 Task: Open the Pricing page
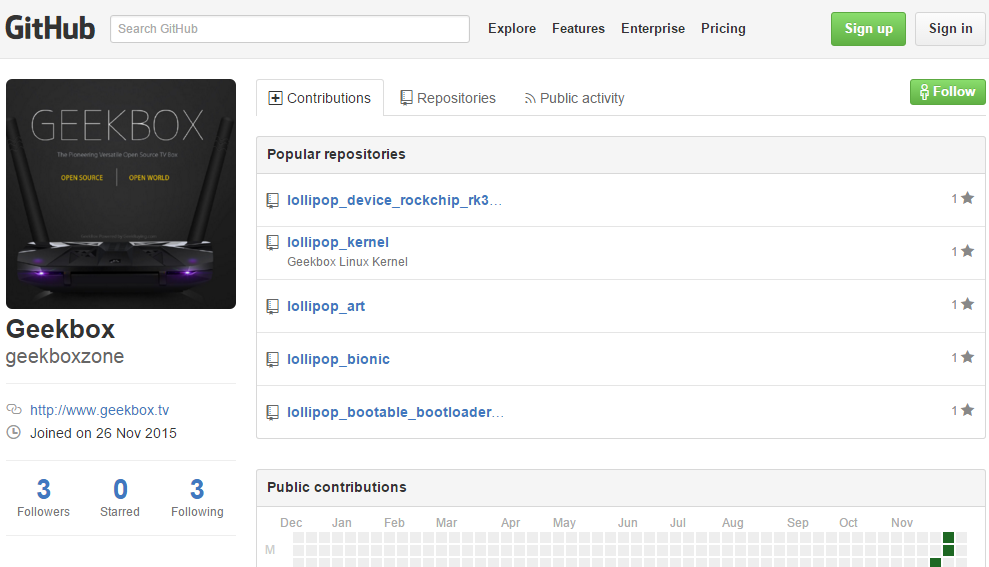click(x=723, y=28)
